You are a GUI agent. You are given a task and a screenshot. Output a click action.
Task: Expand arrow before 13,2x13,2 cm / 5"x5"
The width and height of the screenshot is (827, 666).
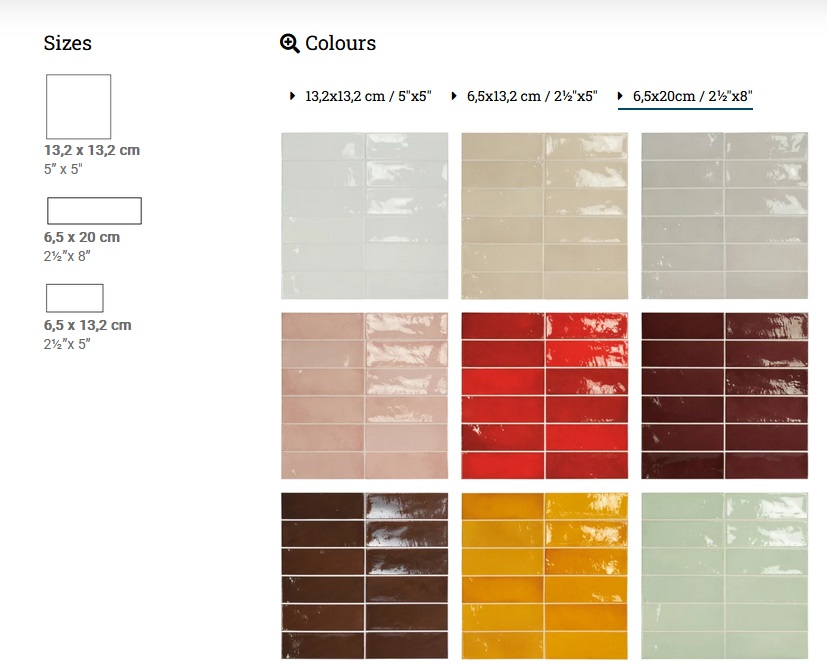pyautogui.click(x=292, y=96)
